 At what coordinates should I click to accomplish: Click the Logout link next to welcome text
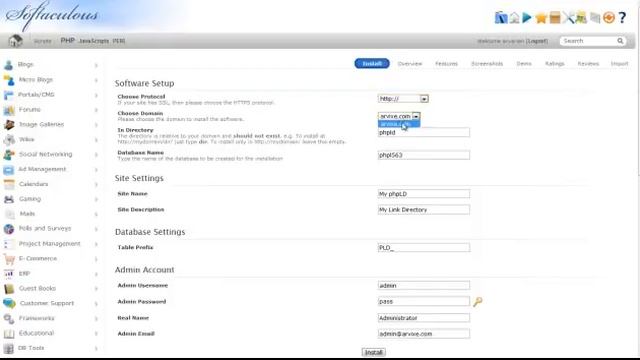pyautogui.click(x=537, y=41)
